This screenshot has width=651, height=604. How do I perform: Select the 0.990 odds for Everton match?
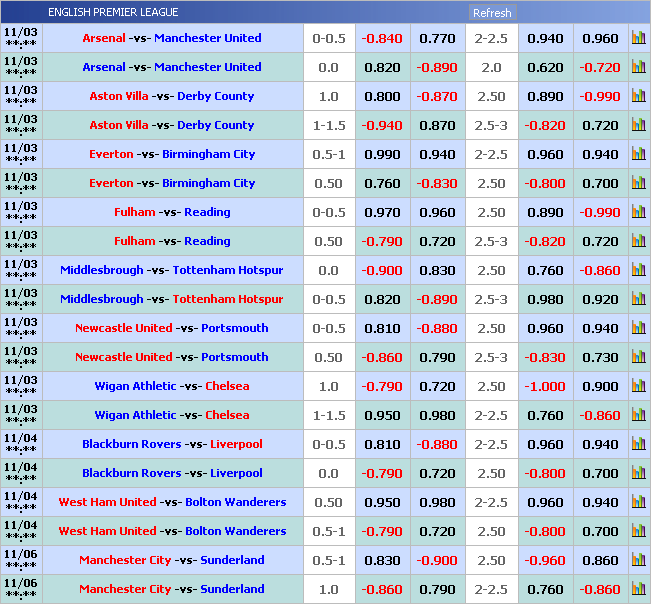coord(382,155)
